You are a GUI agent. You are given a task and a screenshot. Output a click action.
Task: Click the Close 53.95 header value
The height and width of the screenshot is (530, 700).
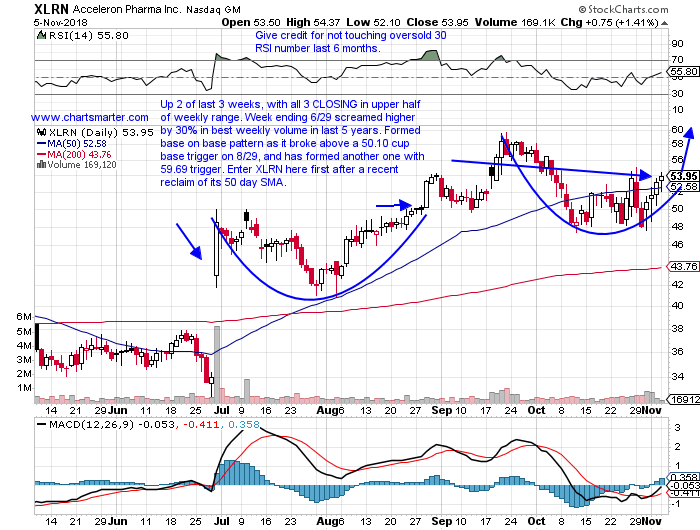pos(438,22)
